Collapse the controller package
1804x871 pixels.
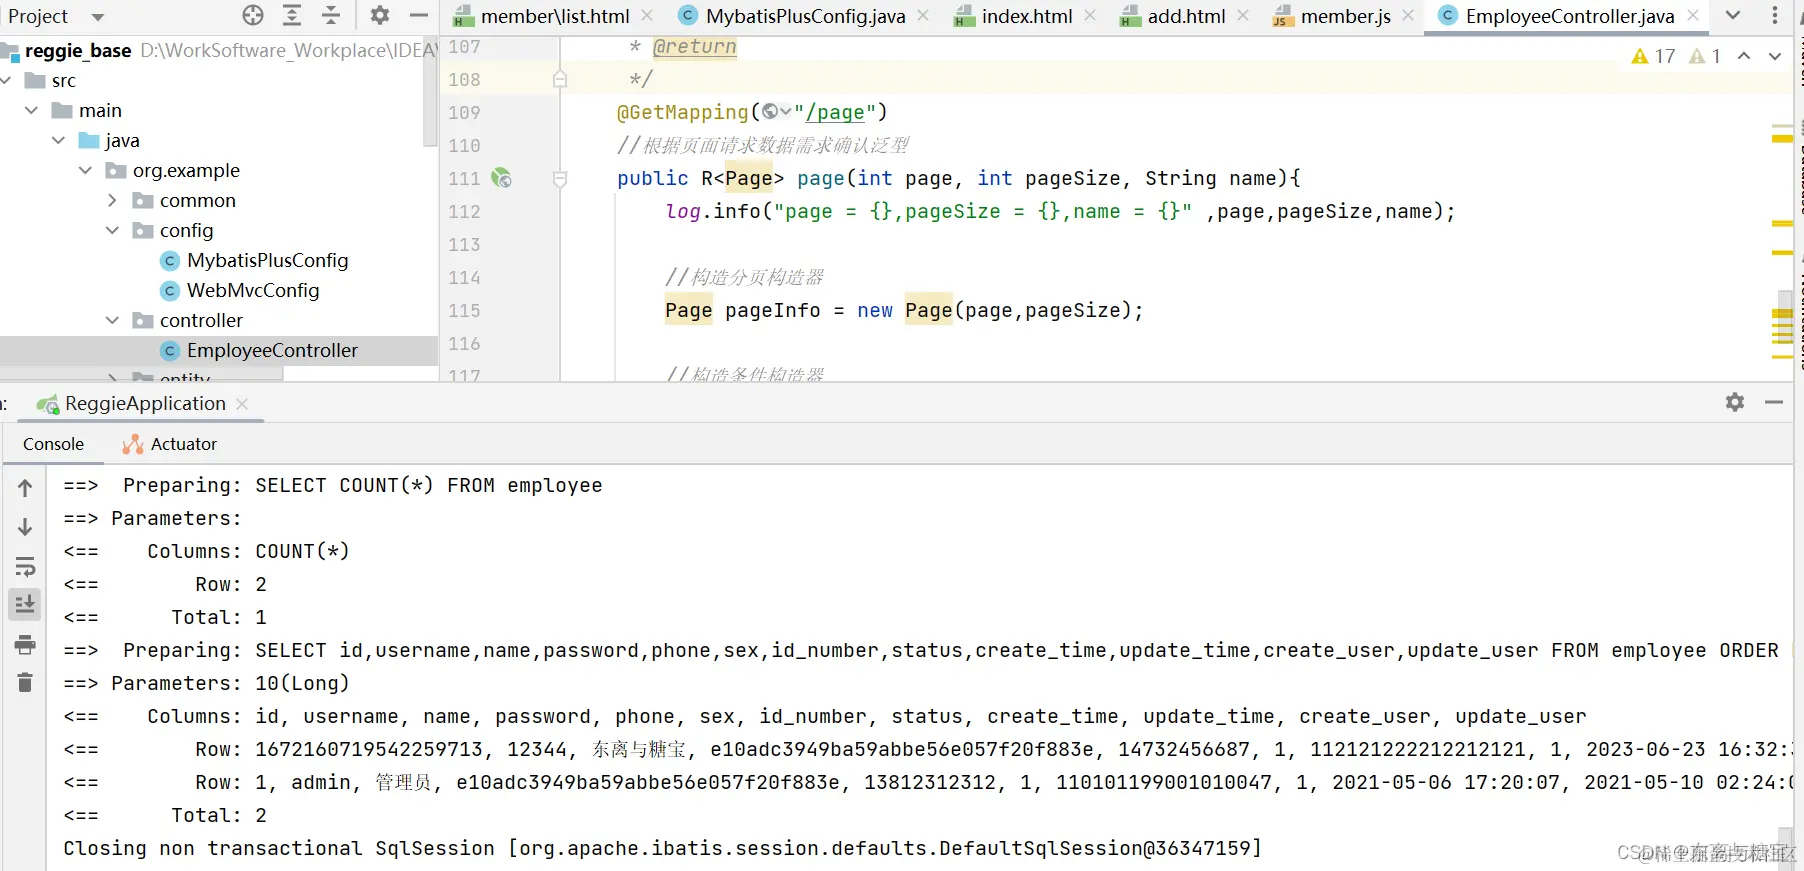pos(113,320)
